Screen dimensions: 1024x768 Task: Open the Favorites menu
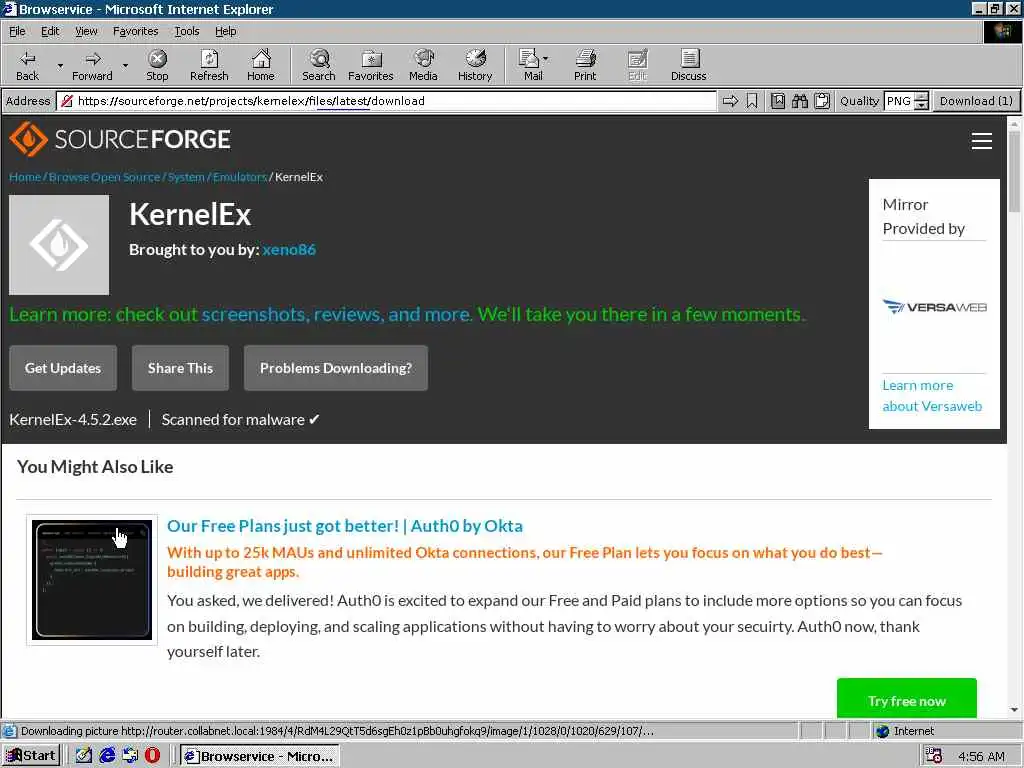click(x=135, y=31)
